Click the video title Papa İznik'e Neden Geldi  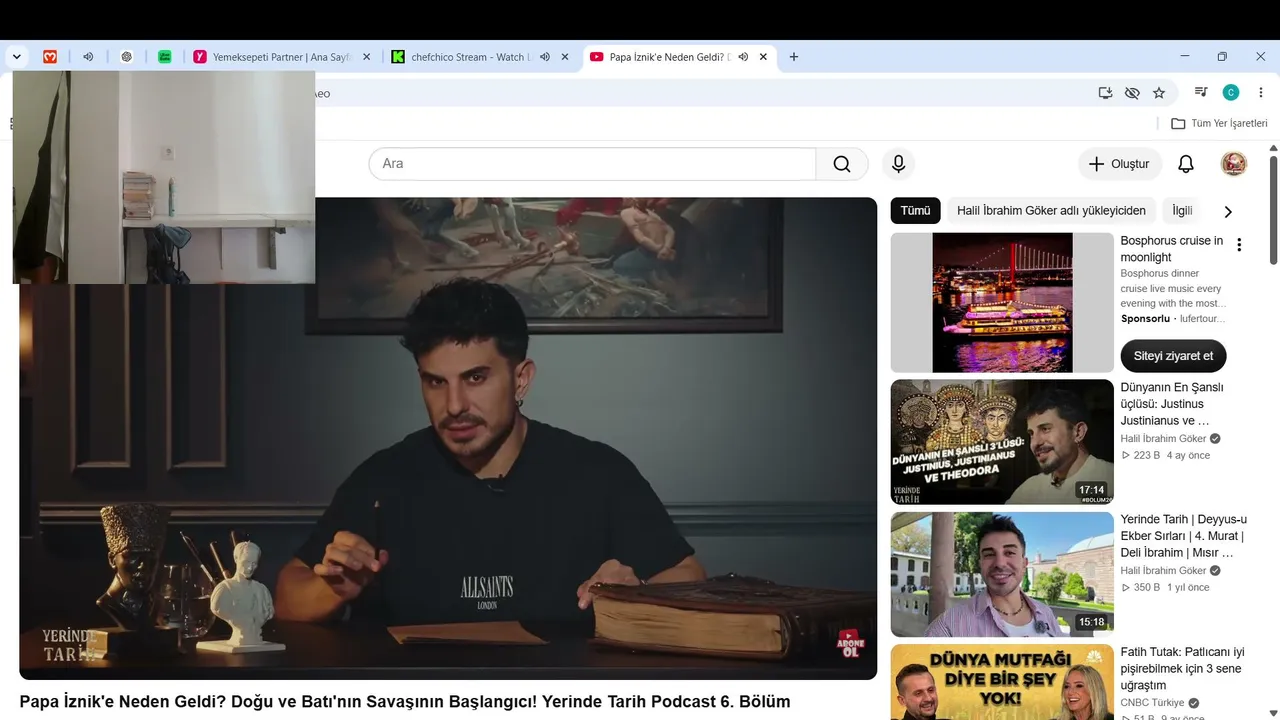click(405, 702)
